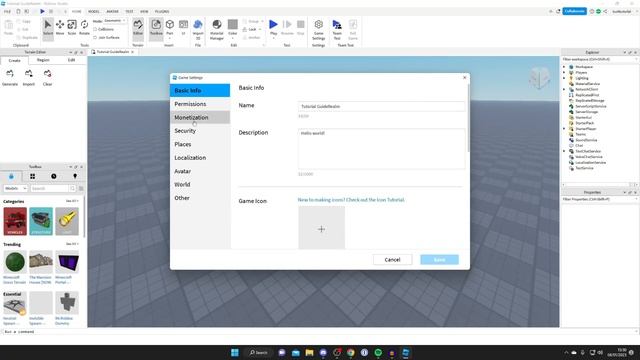Insert a Part from the ribbon
Viewport: 640px width, 360px height.
point(170,28)
